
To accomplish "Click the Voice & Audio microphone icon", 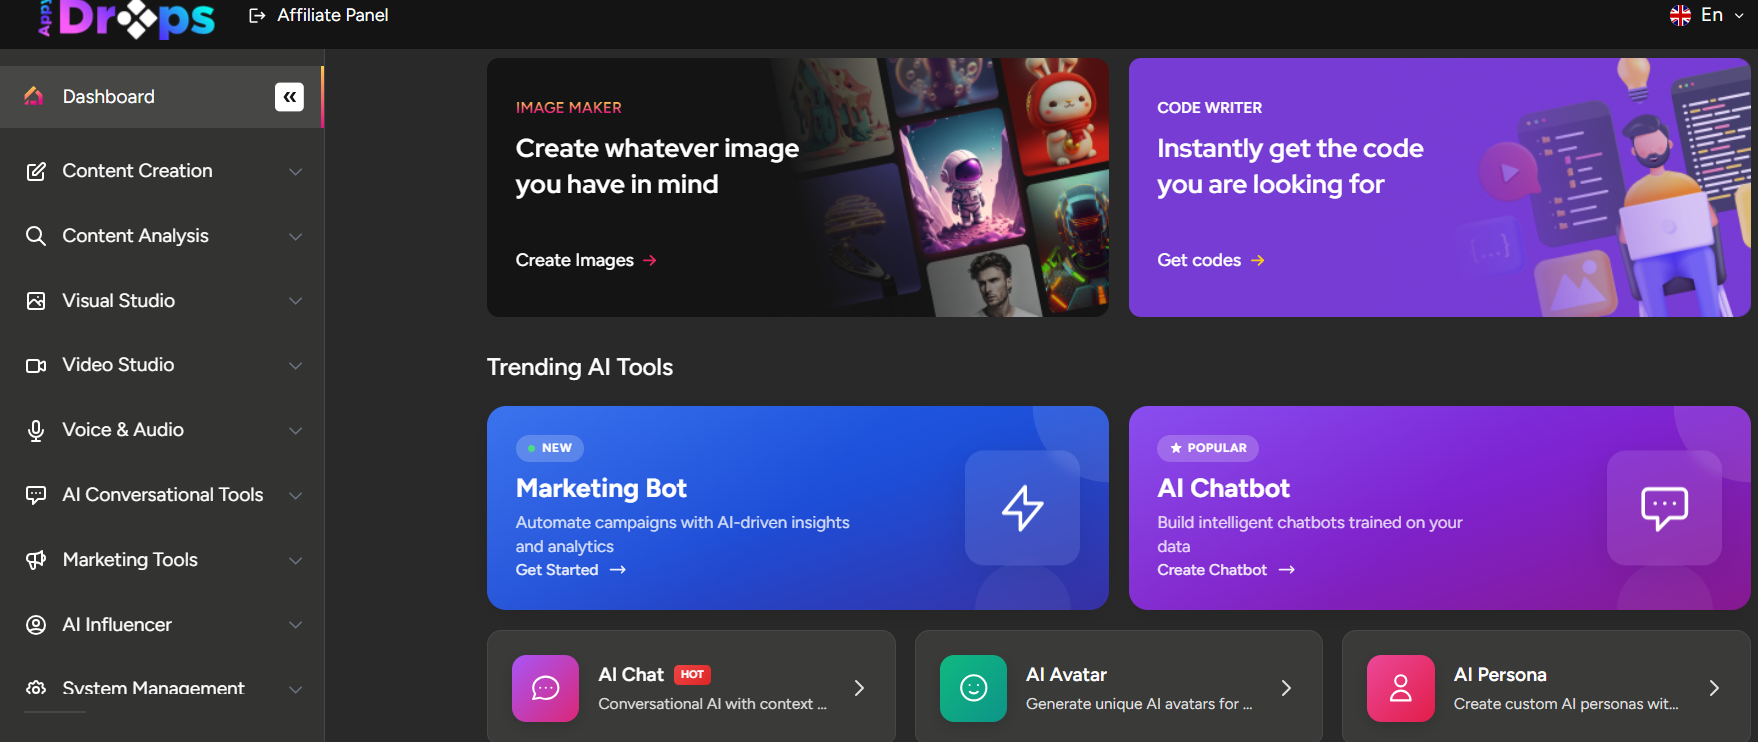I will point(36,430).
